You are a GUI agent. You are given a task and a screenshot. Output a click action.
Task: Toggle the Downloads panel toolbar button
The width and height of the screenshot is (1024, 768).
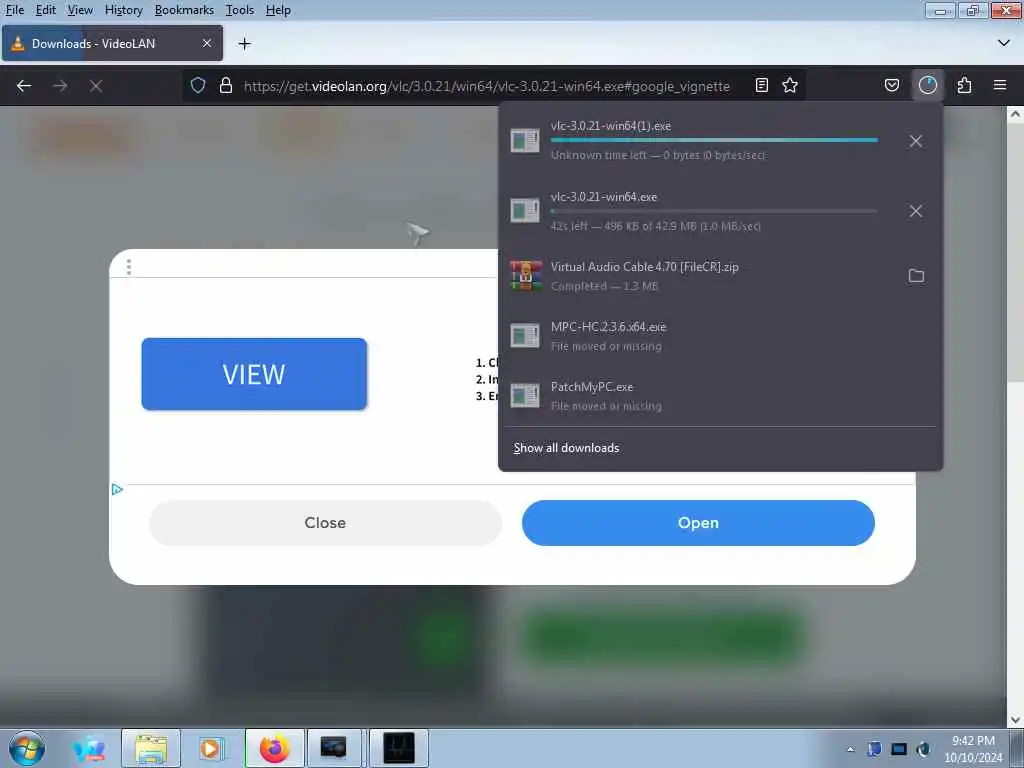[x=927, y=86]
